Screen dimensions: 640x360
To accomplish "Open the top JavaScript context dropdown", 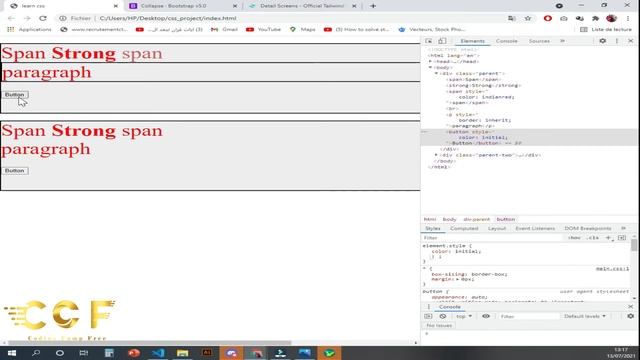I will [464, 316].
